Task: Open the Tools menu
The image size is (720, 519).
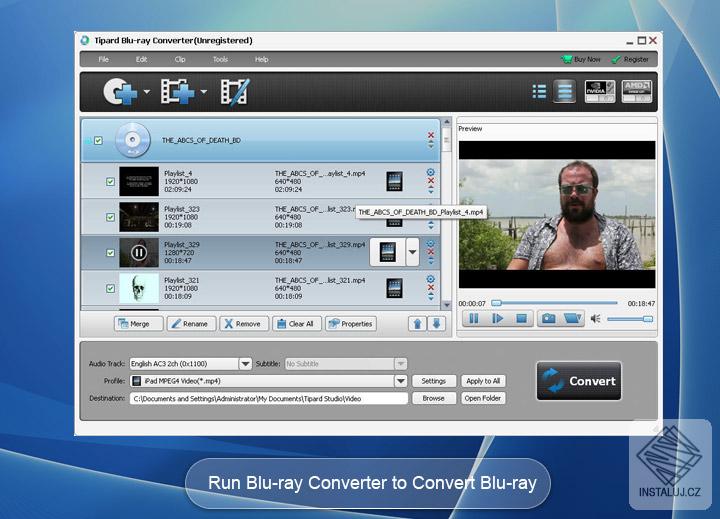Action: point(220,59)
